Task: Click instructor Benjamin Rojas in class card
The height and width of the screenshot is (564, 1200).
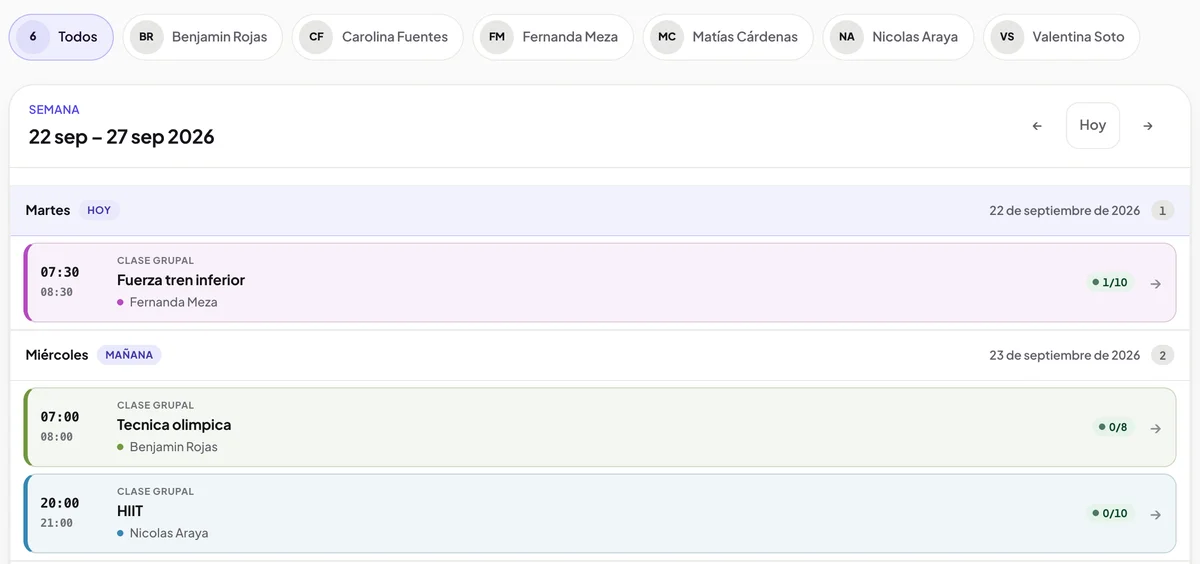Action: (x=173, y=447)
